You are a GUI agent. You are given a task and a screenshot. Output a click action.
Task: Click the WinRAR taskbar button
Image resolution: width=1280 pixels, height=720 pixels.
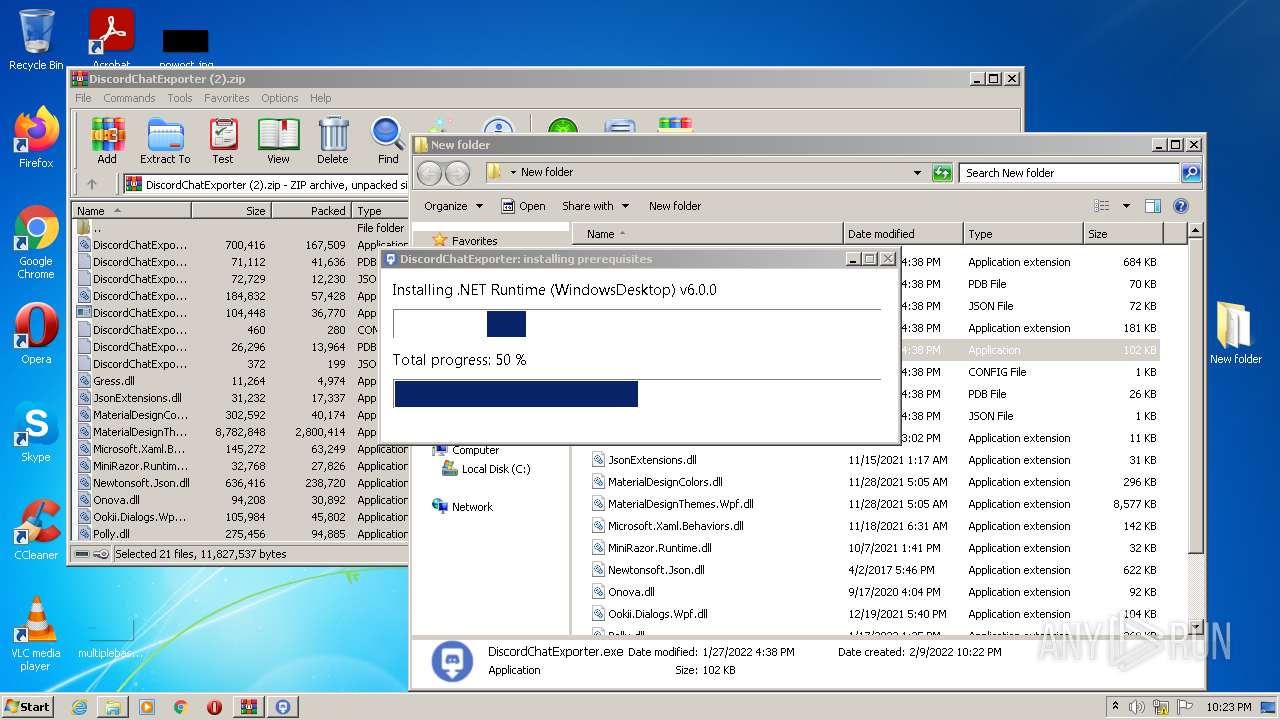tap(248, 707)
